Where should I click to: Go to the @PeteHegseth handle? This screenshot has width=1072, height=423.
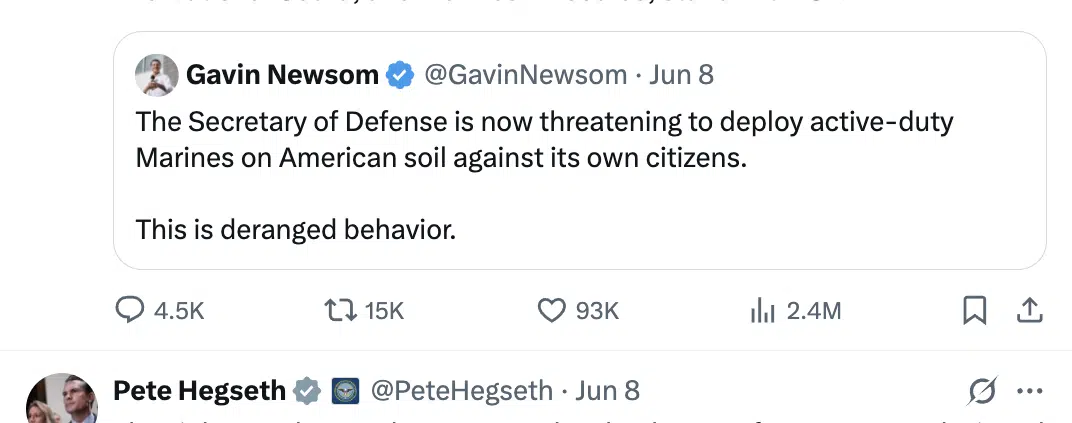pos(461,391)
